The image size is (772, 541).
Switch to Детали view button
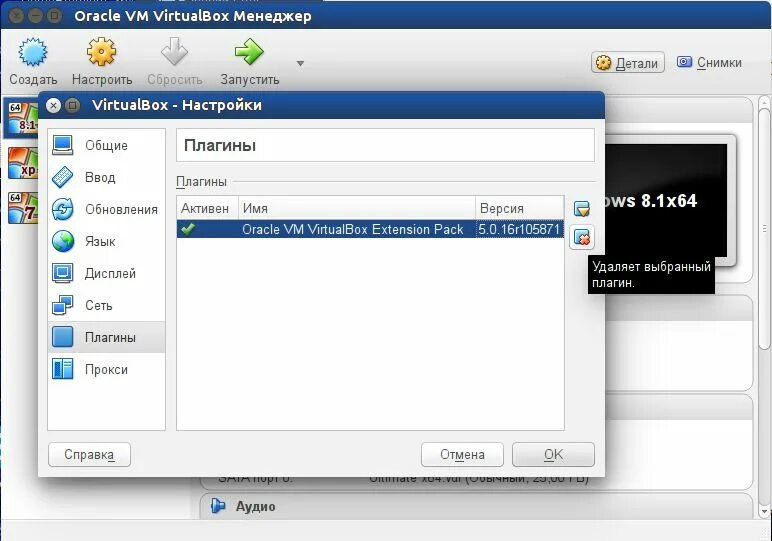628,63
